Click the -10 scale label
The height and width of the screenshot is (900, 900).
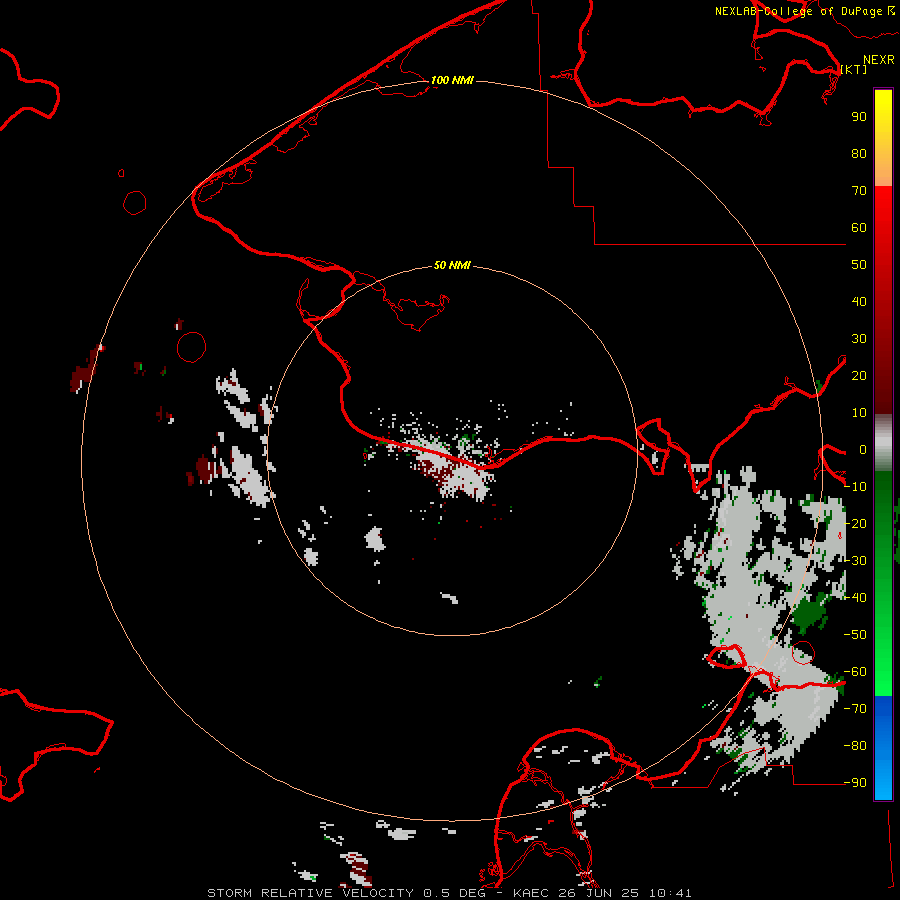[856, 487]
